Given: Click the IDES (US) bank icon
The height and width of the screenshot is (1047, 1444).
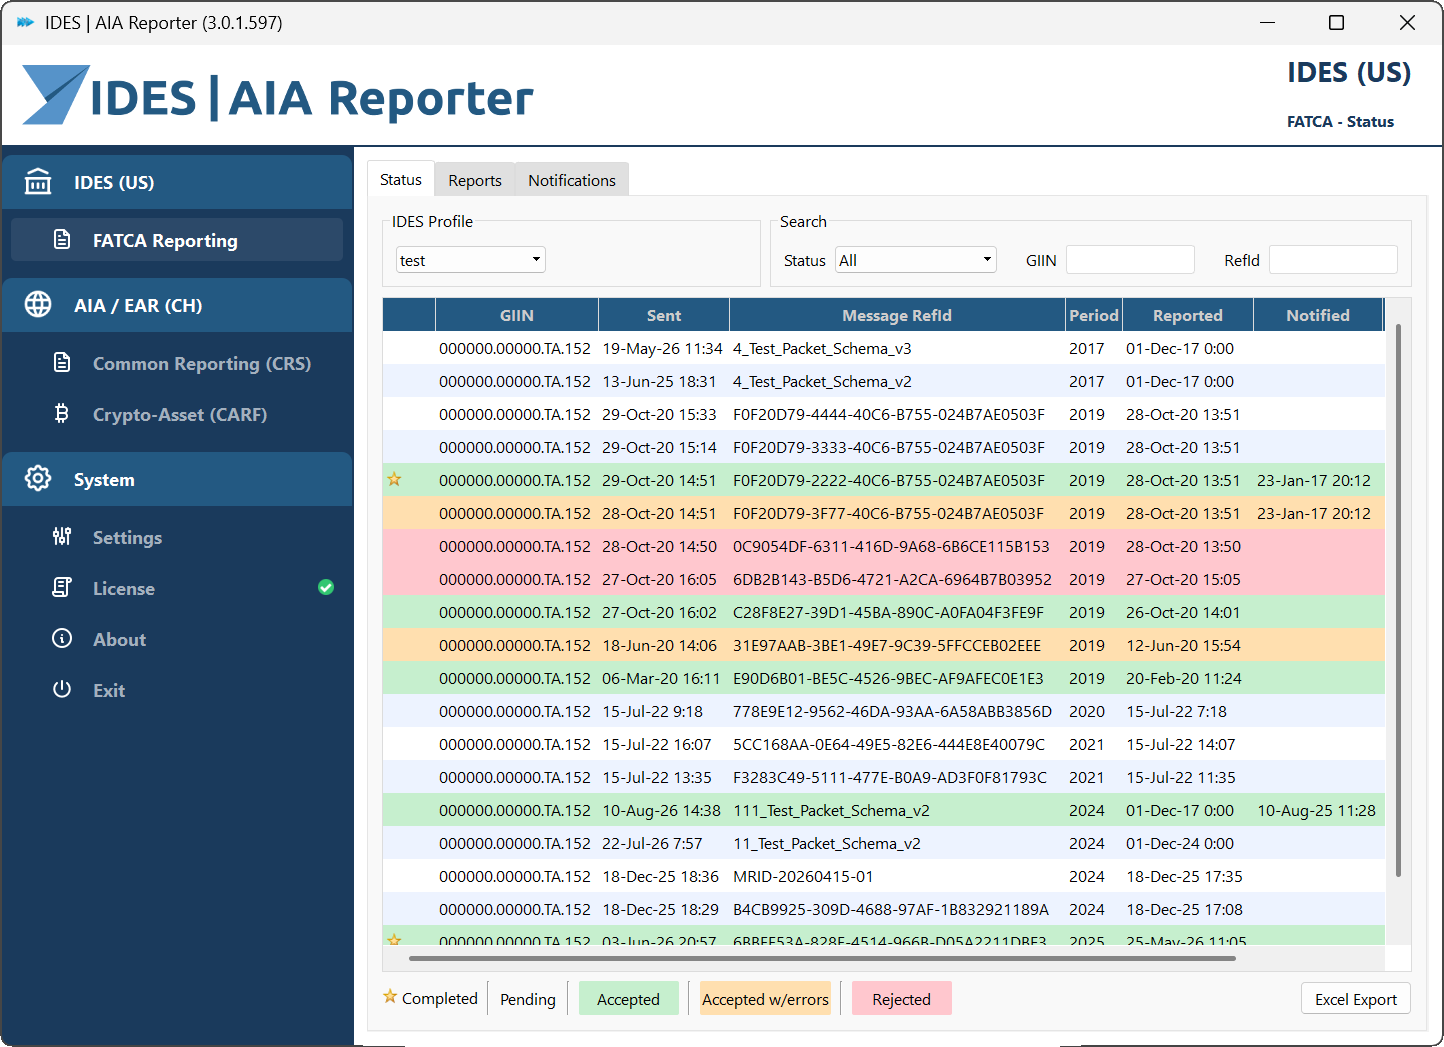Looking at the screenshot, I should [38, 182].
